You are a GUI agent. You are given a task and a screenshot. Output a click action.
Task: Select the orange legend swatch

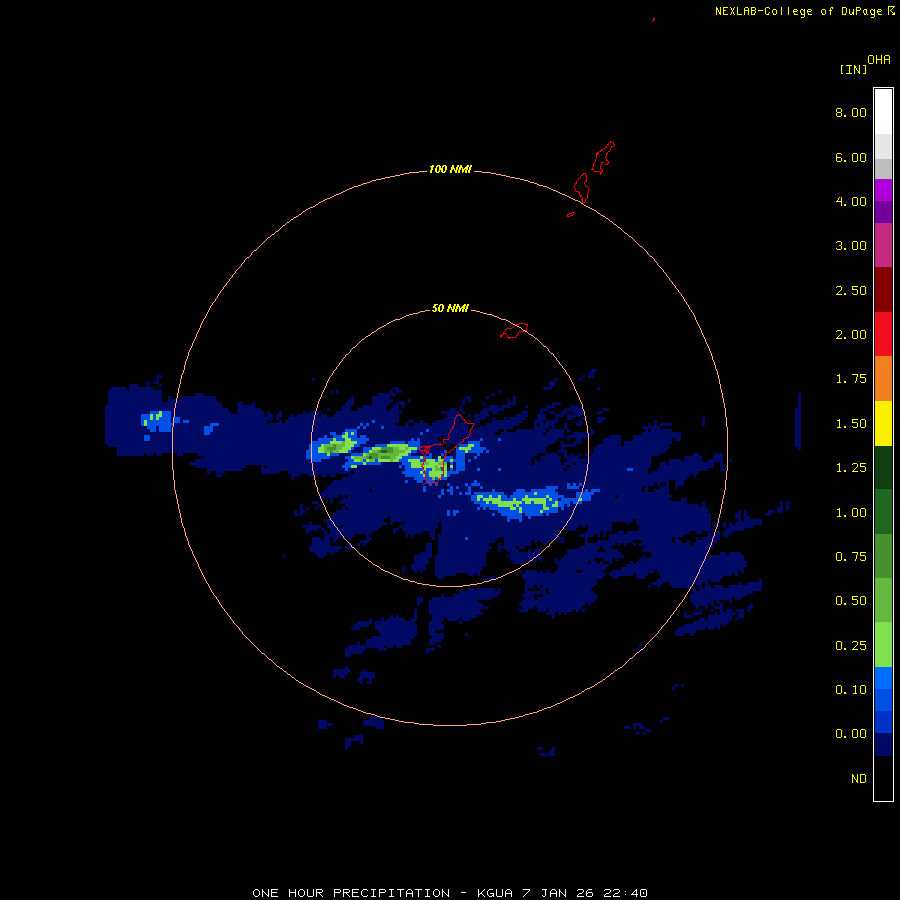point(883,379)
